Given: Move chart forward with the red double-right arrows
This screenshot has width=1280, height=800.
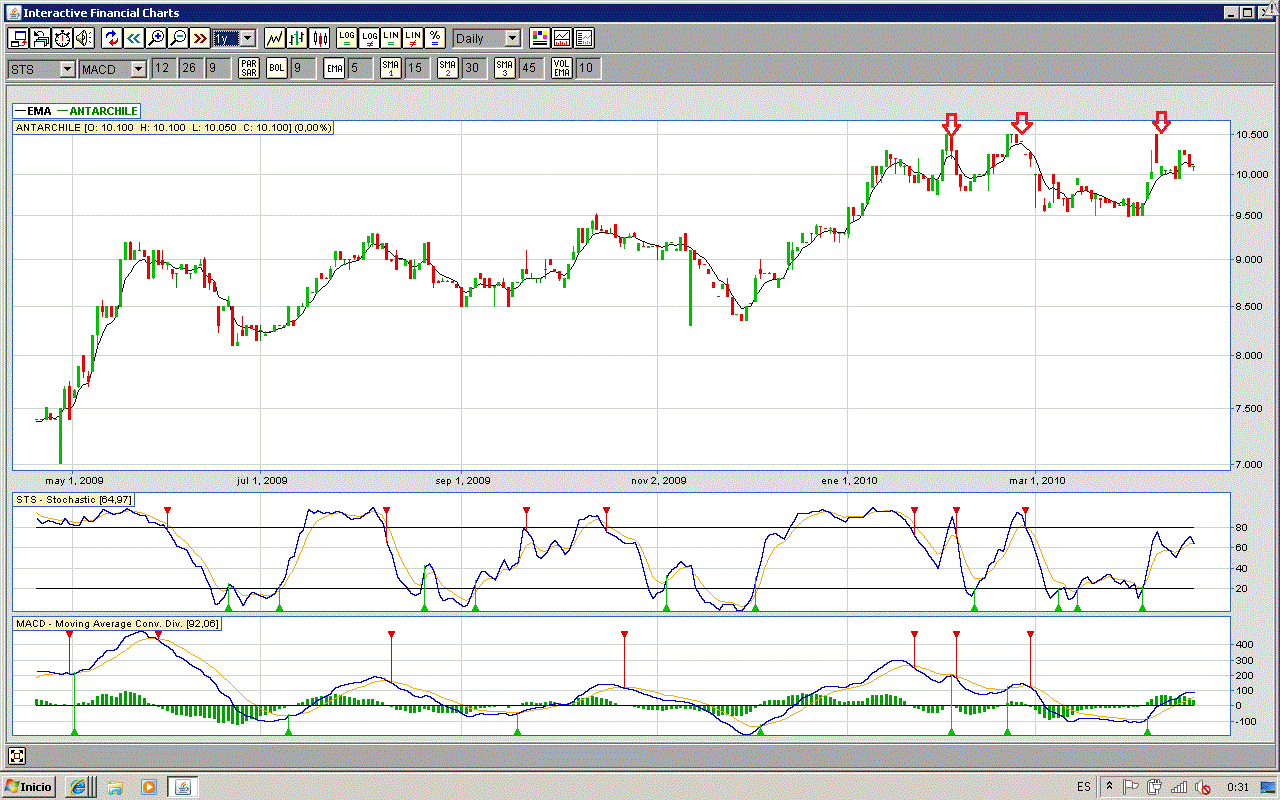Looking at the screenshot, I should [200, 38].
